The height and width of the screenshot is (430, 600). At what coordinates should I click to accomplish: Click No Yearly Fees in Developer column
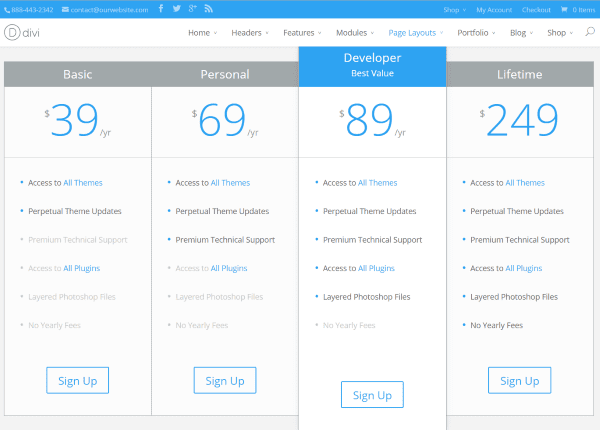pos(349,325)
